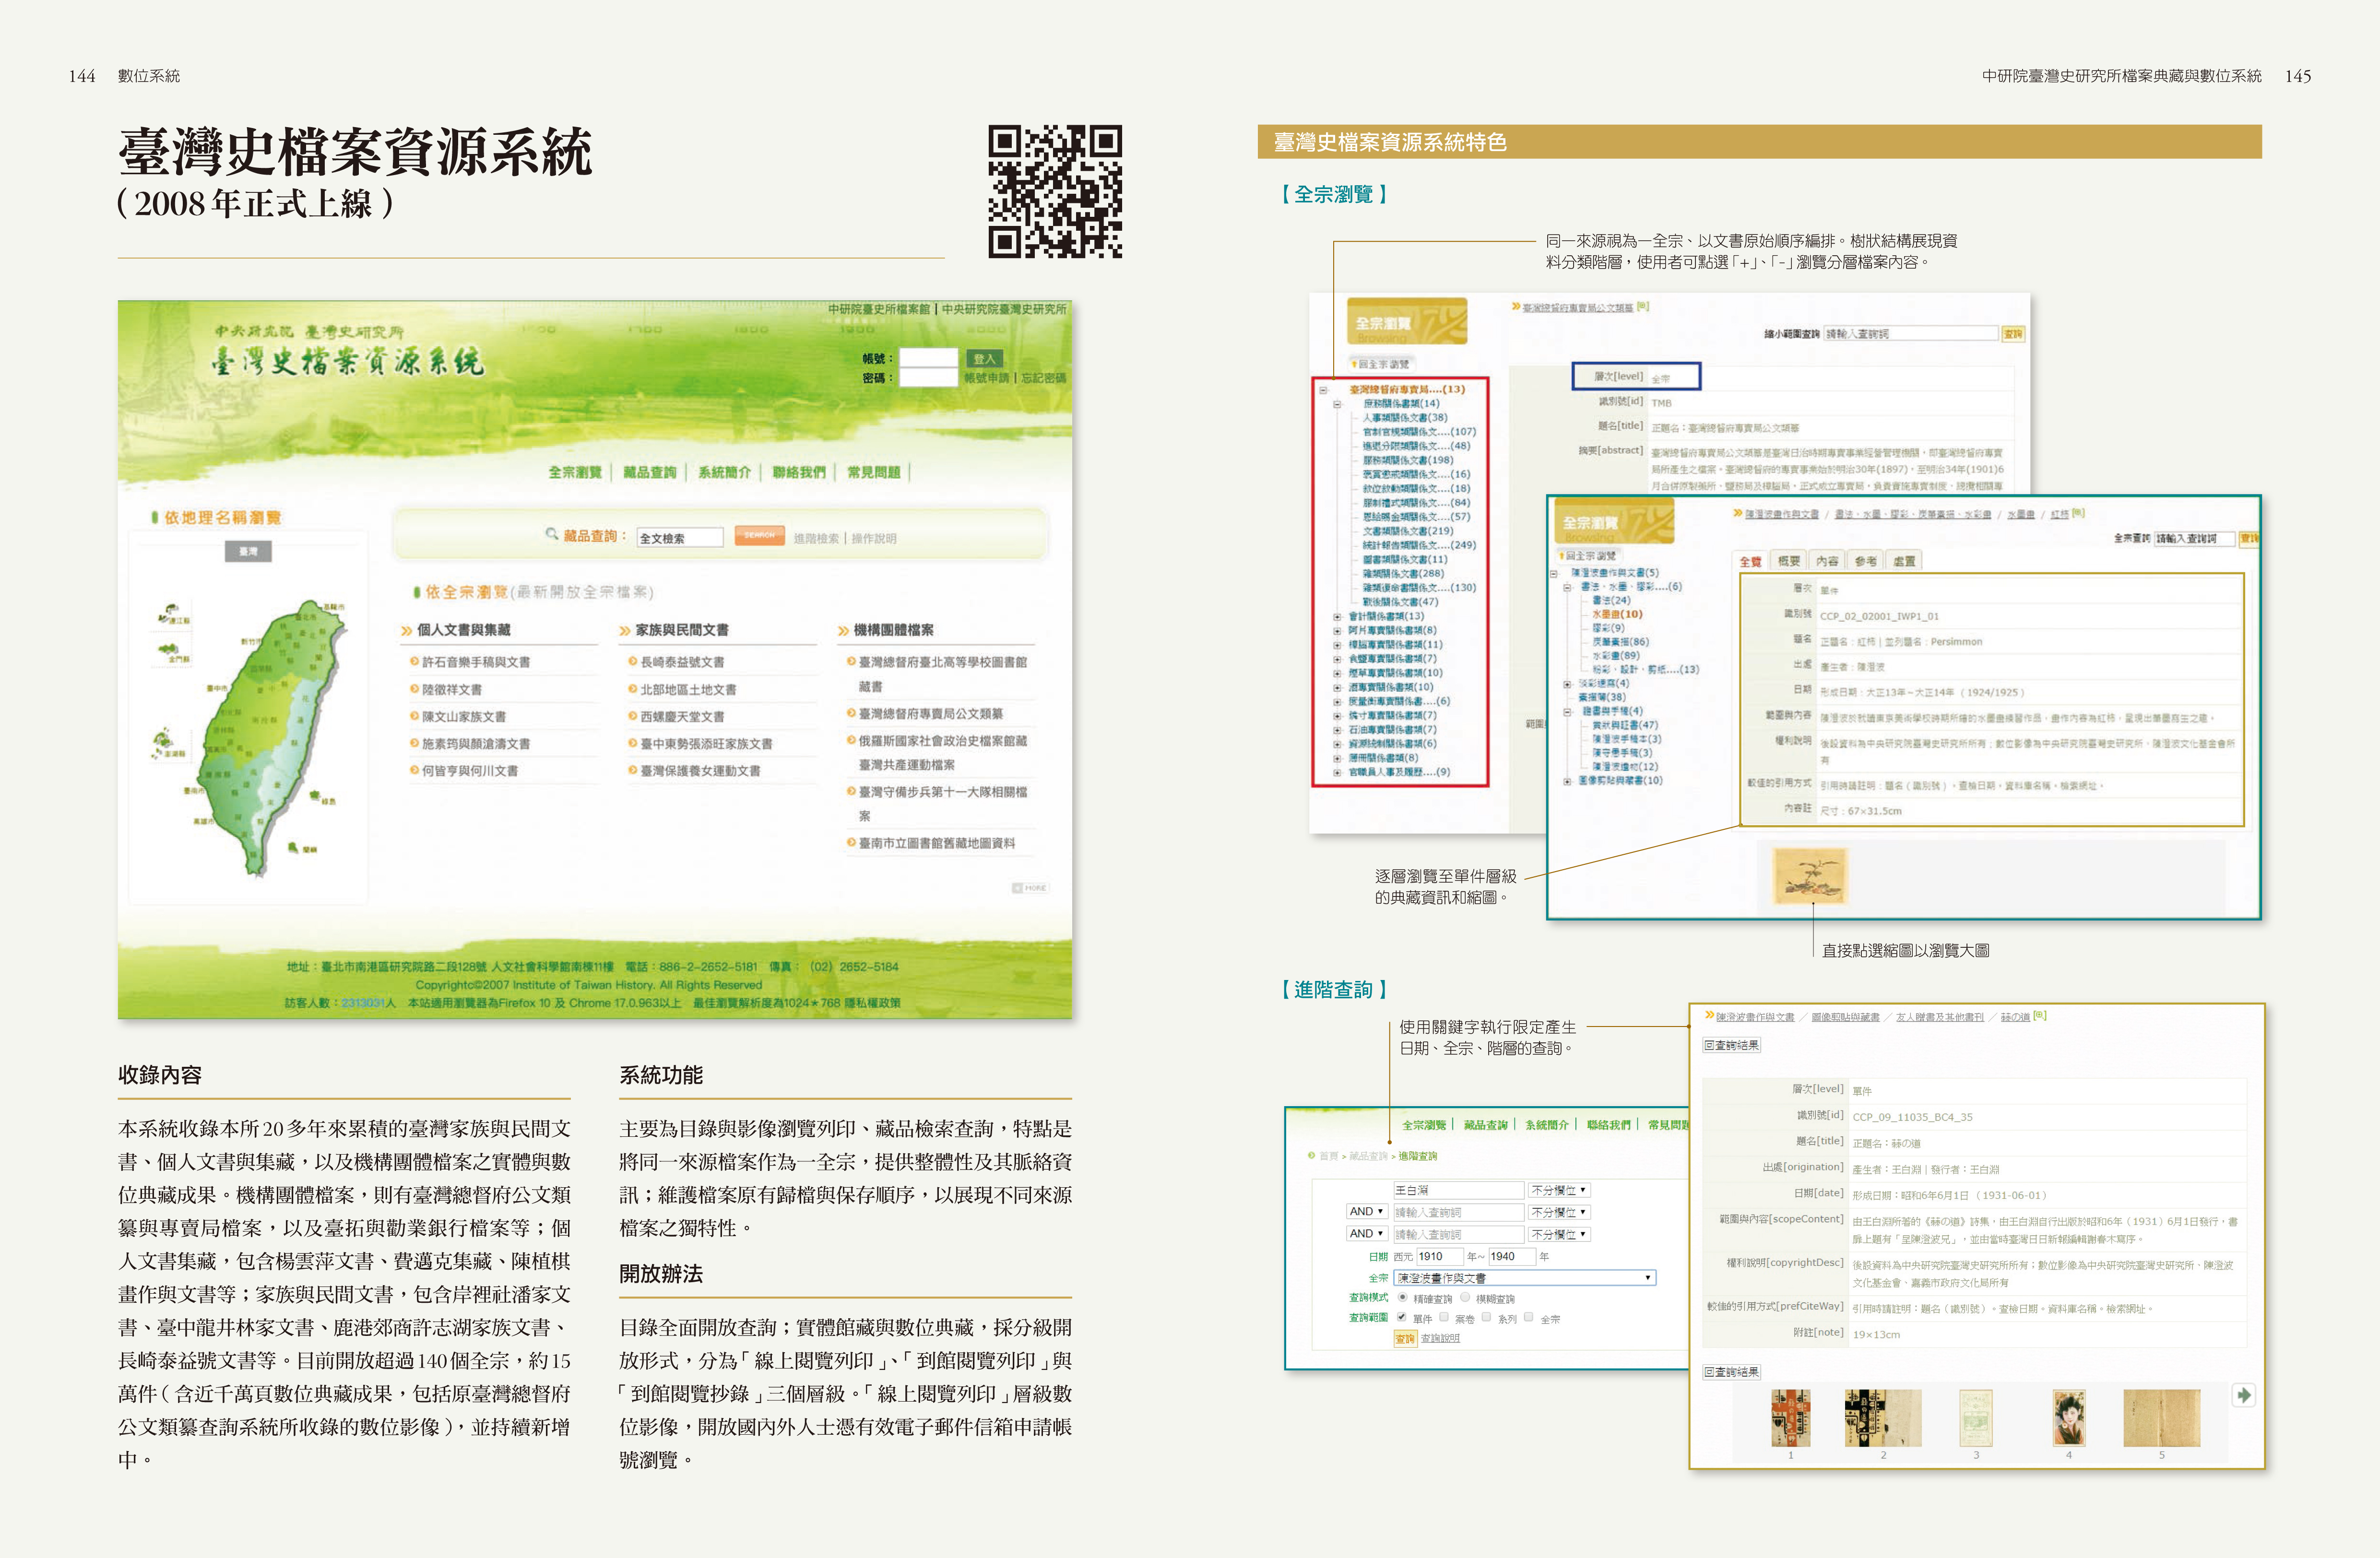Expand the 會計關係書類(13) tree node
The height and width of the screenshot is (1558, 2380).
(1337, 617)
